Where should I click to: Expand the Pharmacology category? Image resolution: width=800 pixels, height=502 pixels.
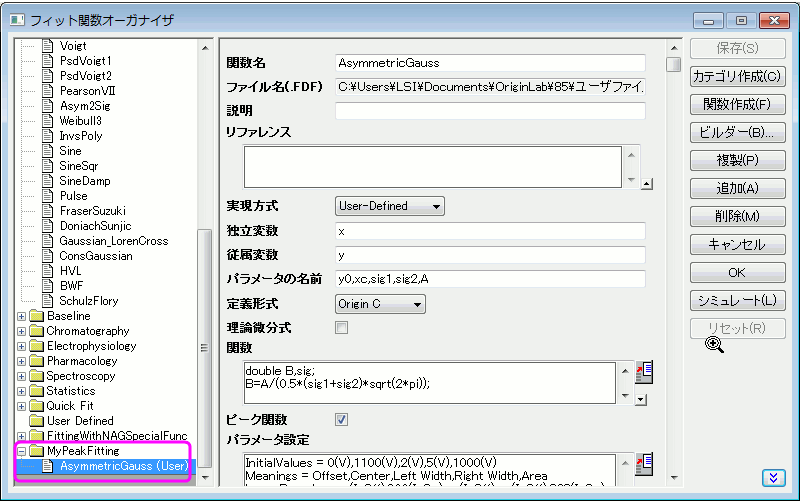[21, 362]
